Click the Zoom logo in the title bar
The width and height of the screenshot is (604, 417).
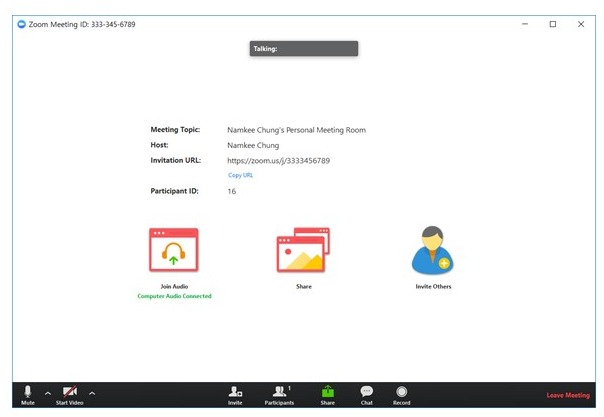point(22,24)
